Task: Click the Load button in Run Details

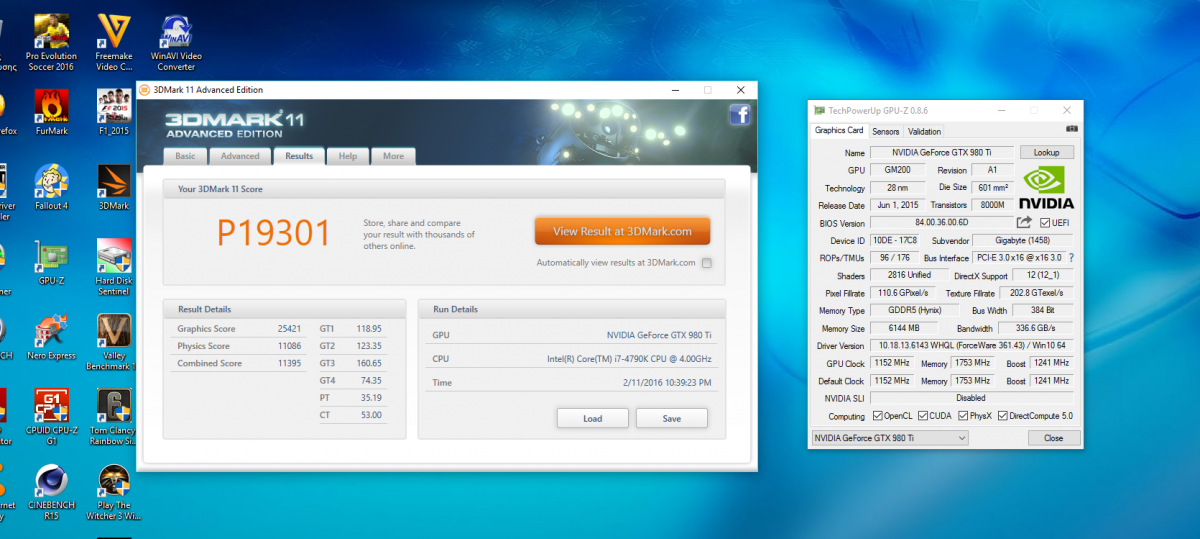Action: pyautogui.click(x=593, y=418)
